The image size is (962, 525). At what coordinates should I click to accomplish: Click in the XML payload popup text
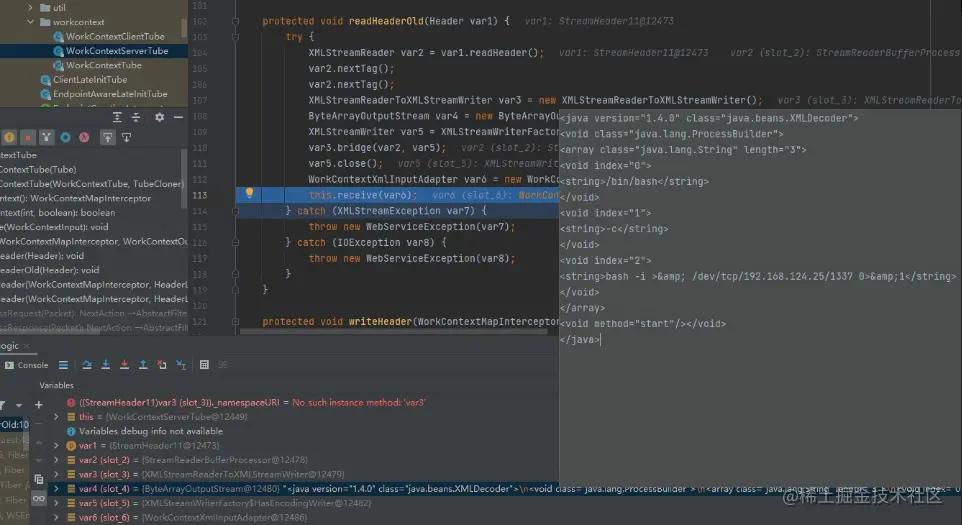[x=760, y=296]
